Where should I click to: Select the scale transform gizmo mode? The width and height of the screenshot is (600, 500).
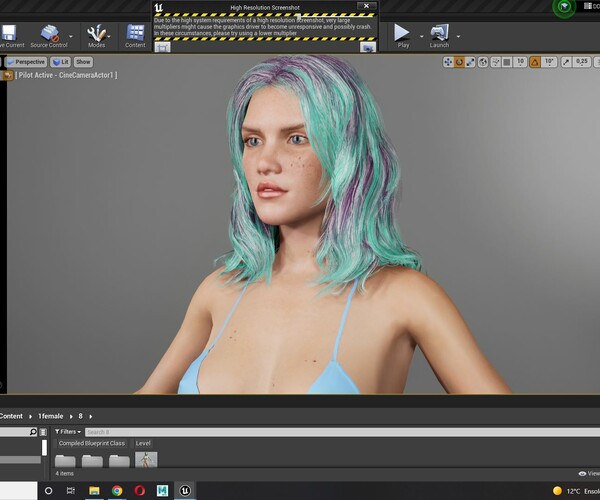(x=470, y=62)
